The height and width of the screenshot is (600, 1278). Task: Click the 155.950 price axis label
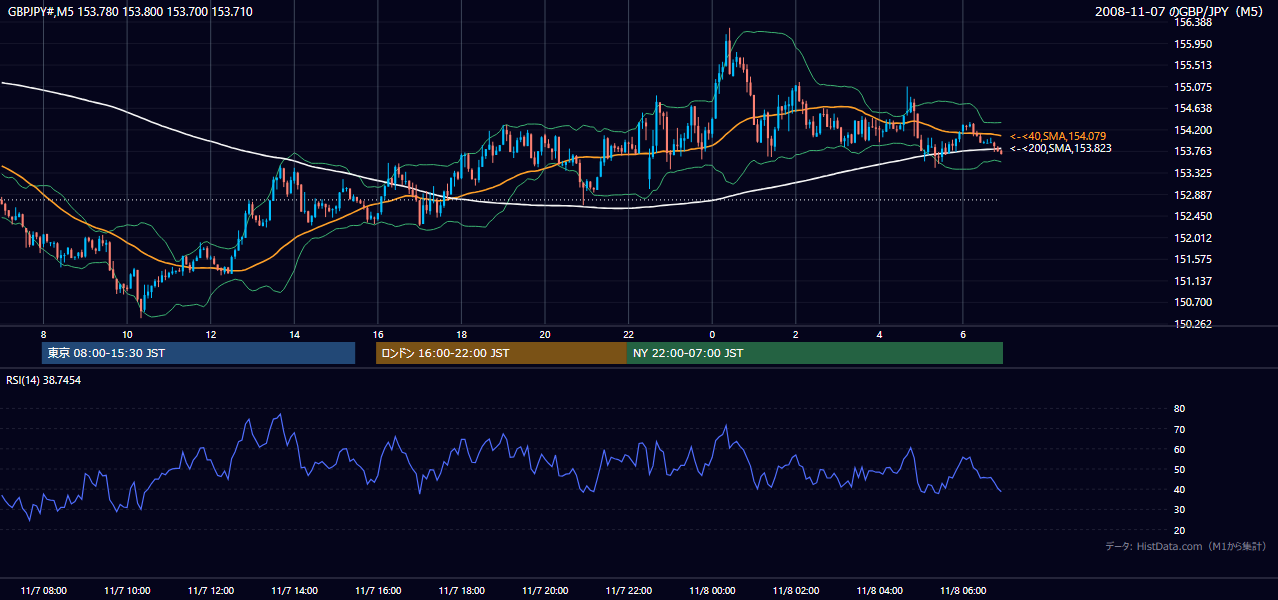1194,44
